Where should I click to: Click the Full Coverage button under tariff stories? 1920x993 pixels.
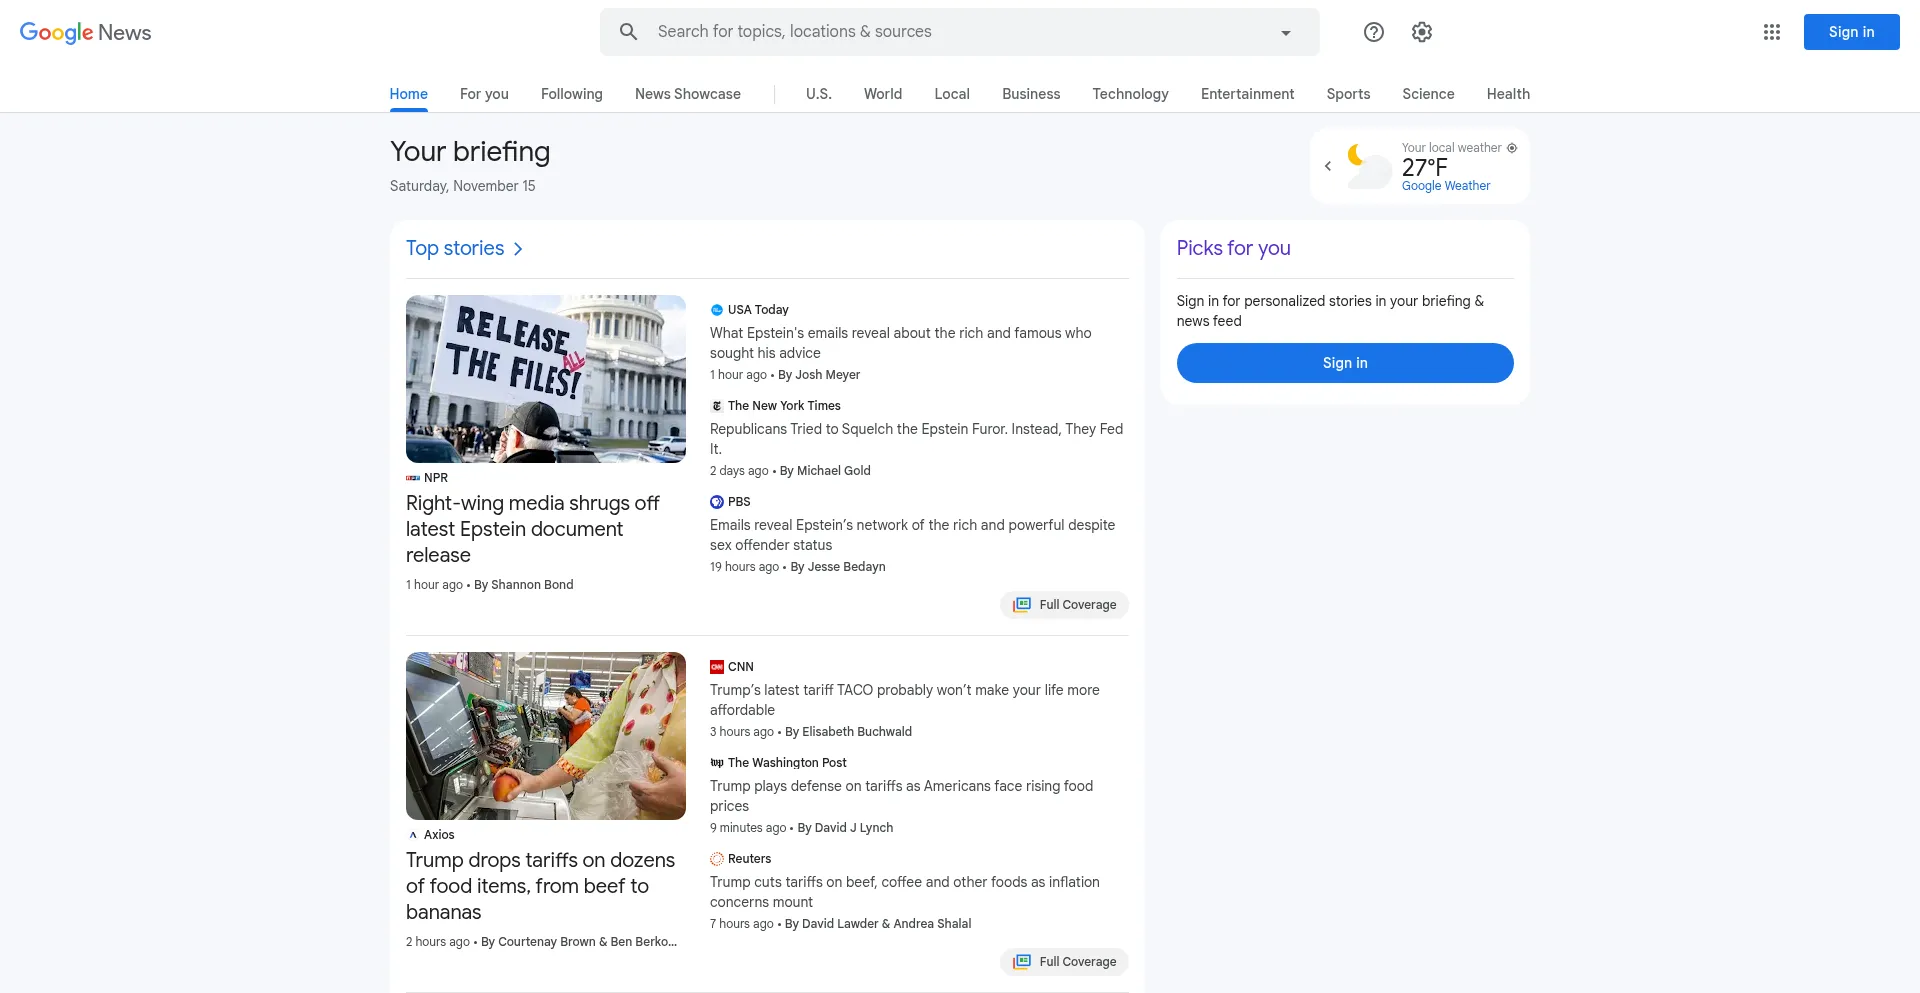click(x=1064, y=962)
